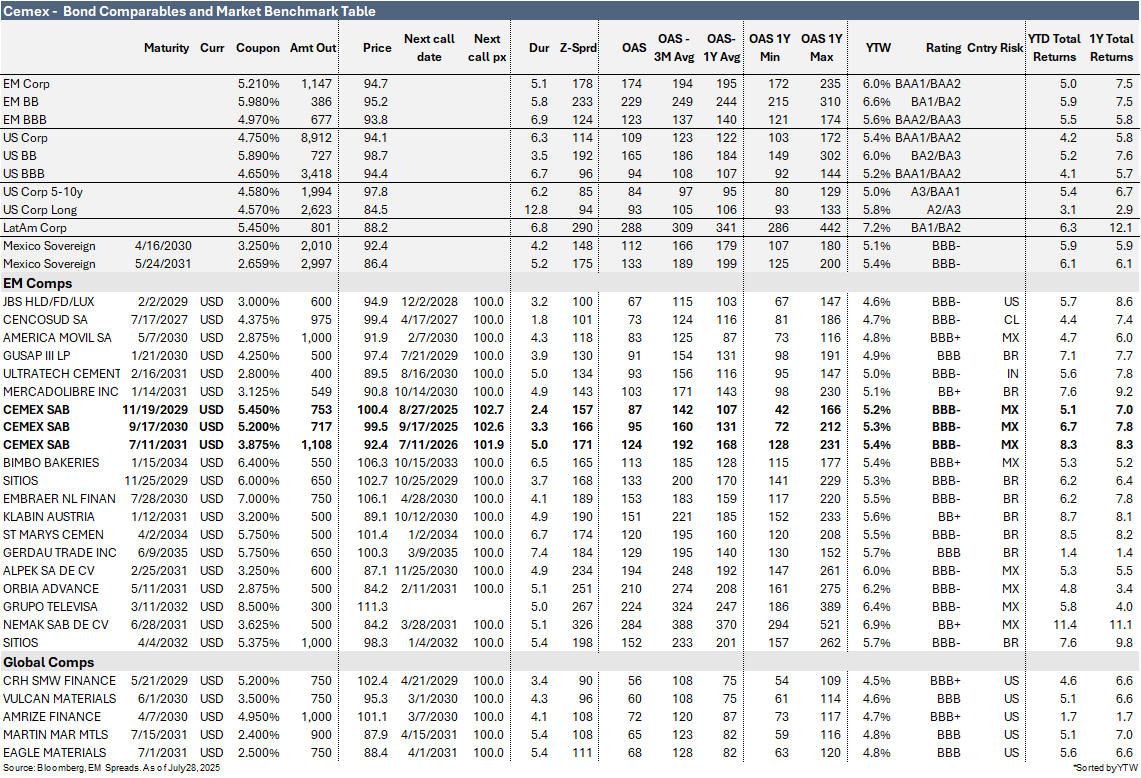This screenshot has width=1141, height=778.
Task: Select the CEMEX next call date '7/11/2026'
Action: click(429, 445)
